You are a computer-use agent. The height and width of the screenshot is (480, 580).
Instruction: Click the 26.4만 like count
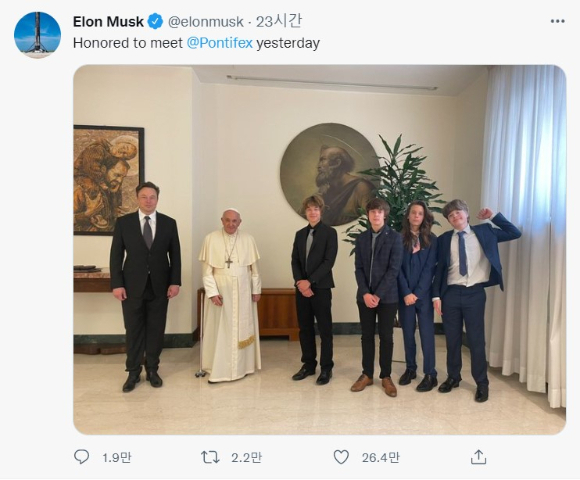coord(380,458)
